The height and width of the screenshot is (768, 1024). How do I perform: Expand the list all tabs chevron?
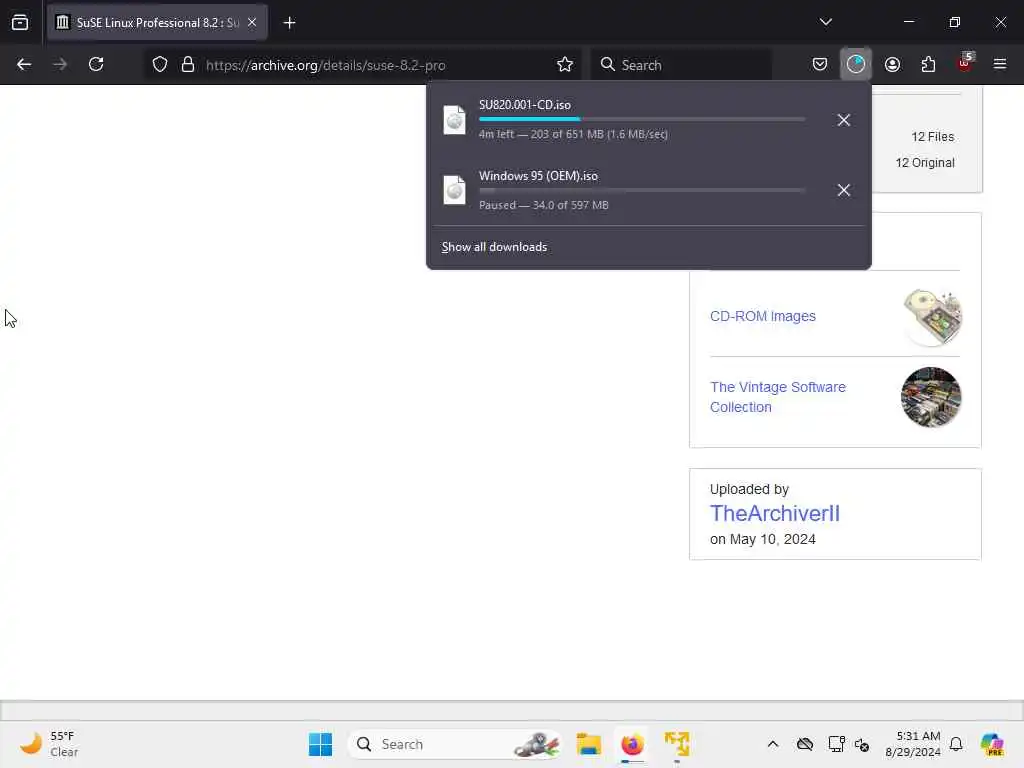(x=825, y=22)
